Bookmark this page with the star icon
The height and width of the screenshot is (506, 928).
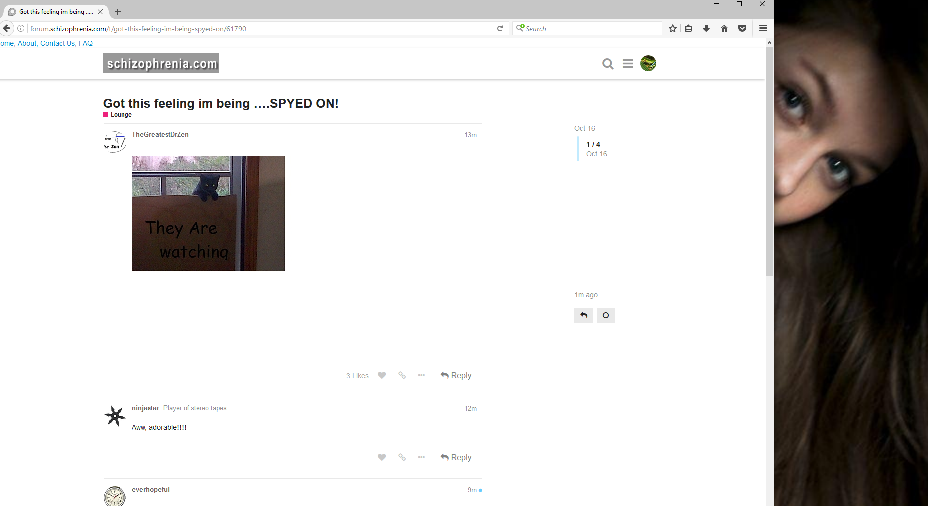[672, 28]
